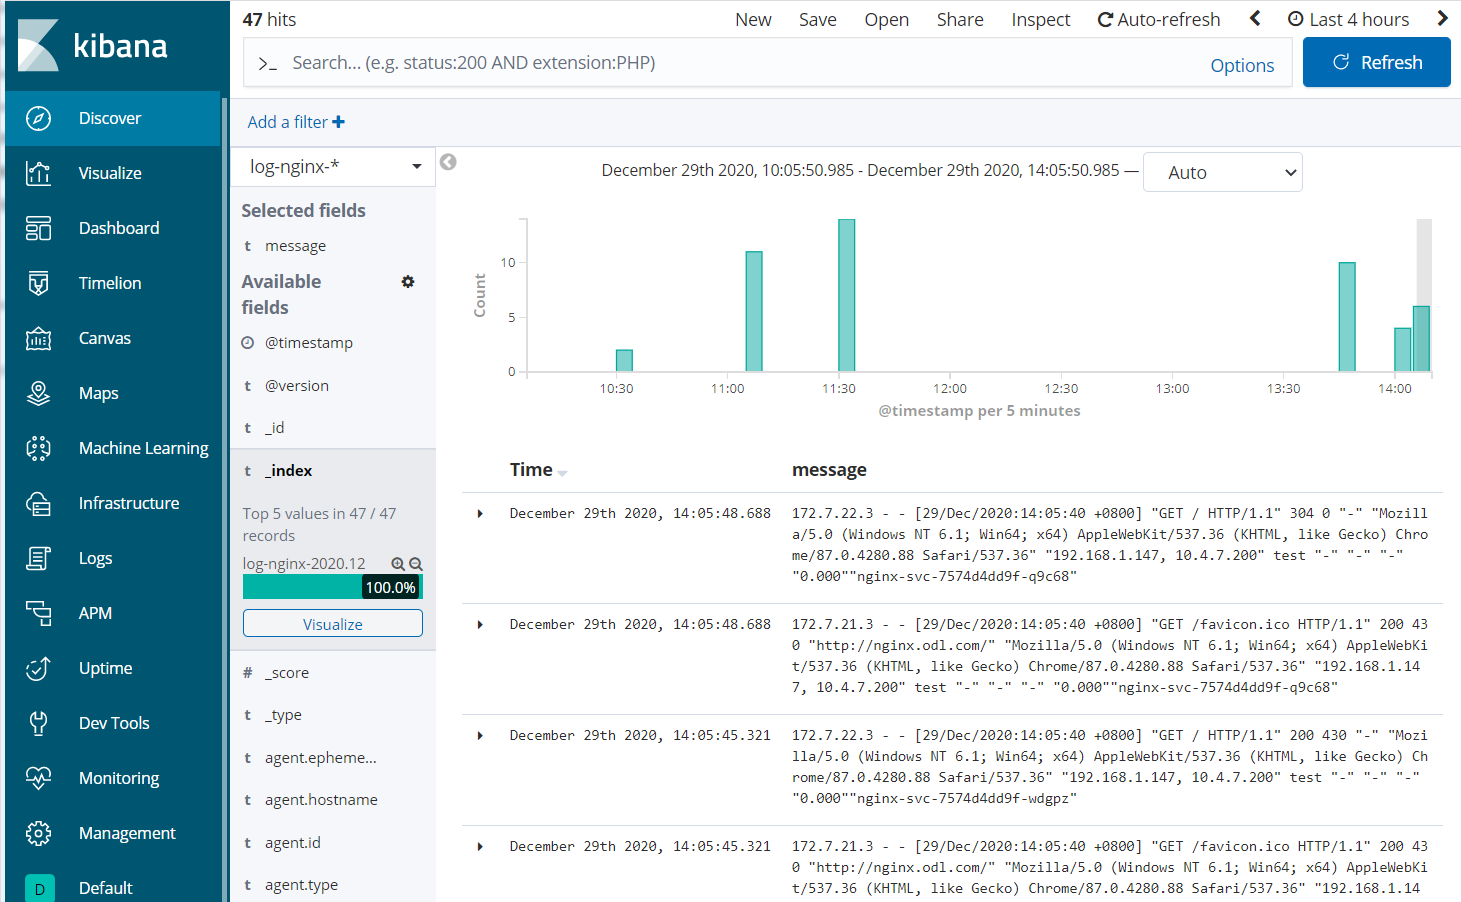Open the Uptime icon in sidebar
1461x902 pixels.
[38, 668]
